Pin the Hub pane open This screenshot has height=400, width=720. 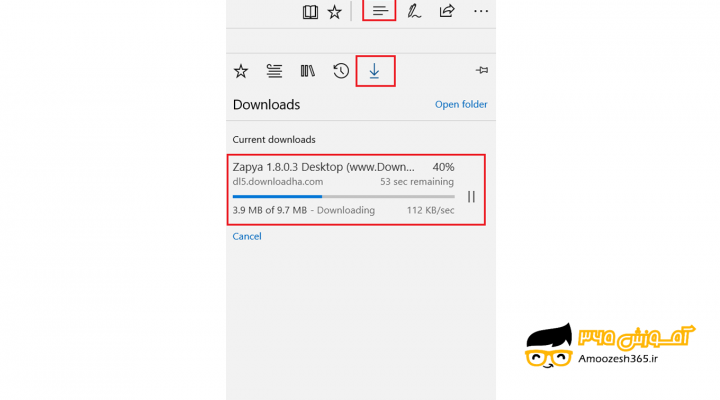[x=482, y=70]
